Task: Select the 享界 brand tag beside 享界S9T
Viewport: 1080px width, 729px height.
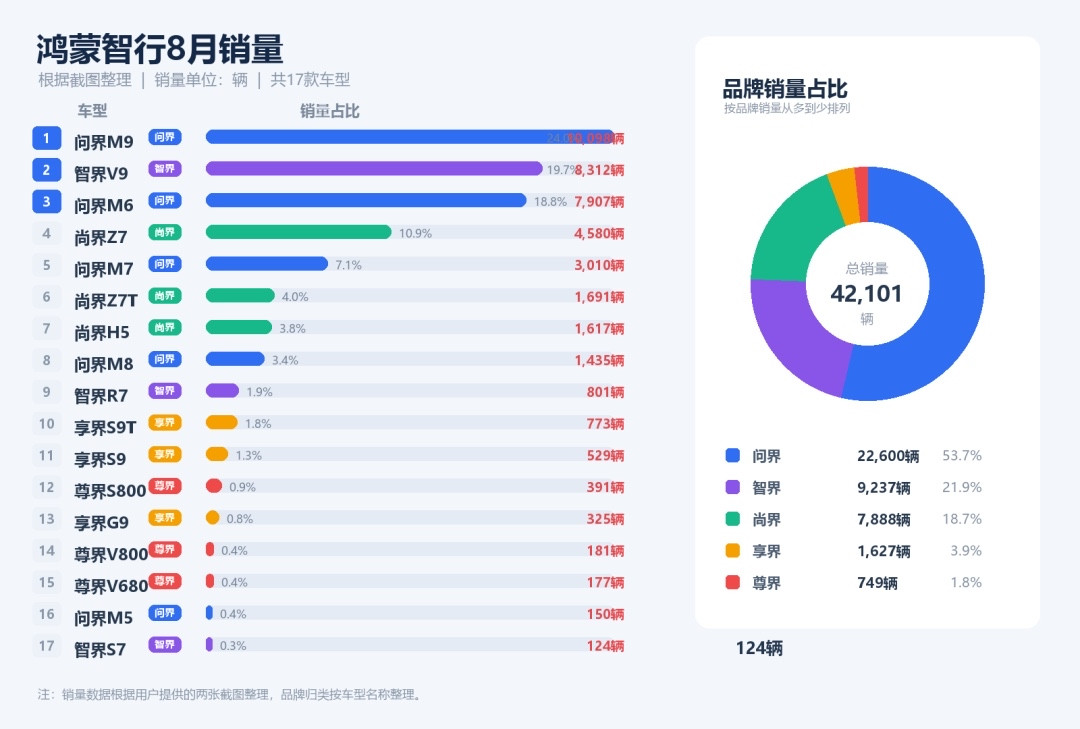Action: point(165,422)
